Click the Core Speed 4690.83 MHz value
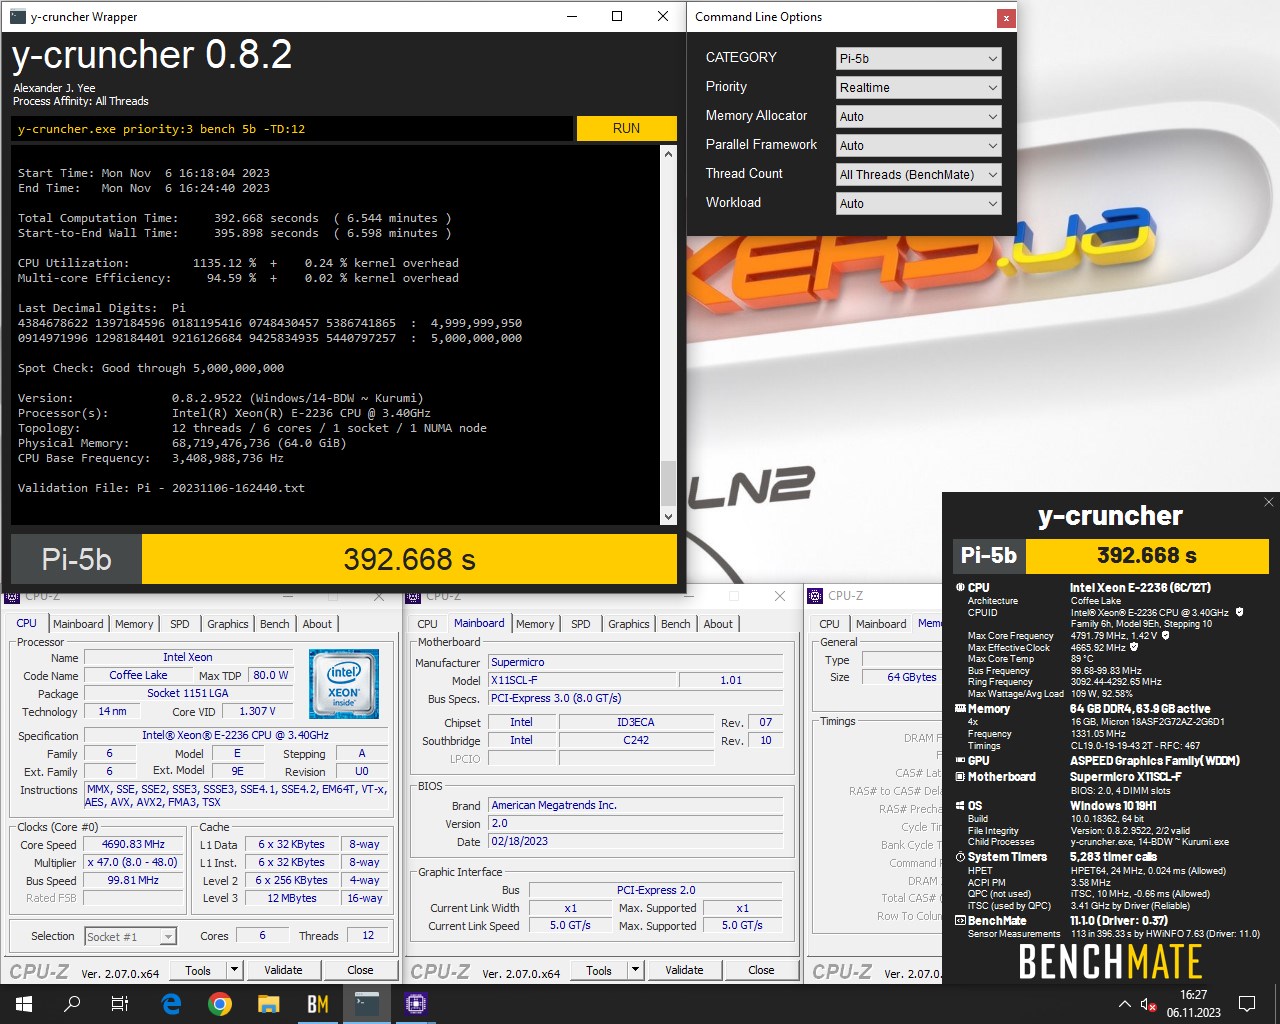 pos(133,844)
